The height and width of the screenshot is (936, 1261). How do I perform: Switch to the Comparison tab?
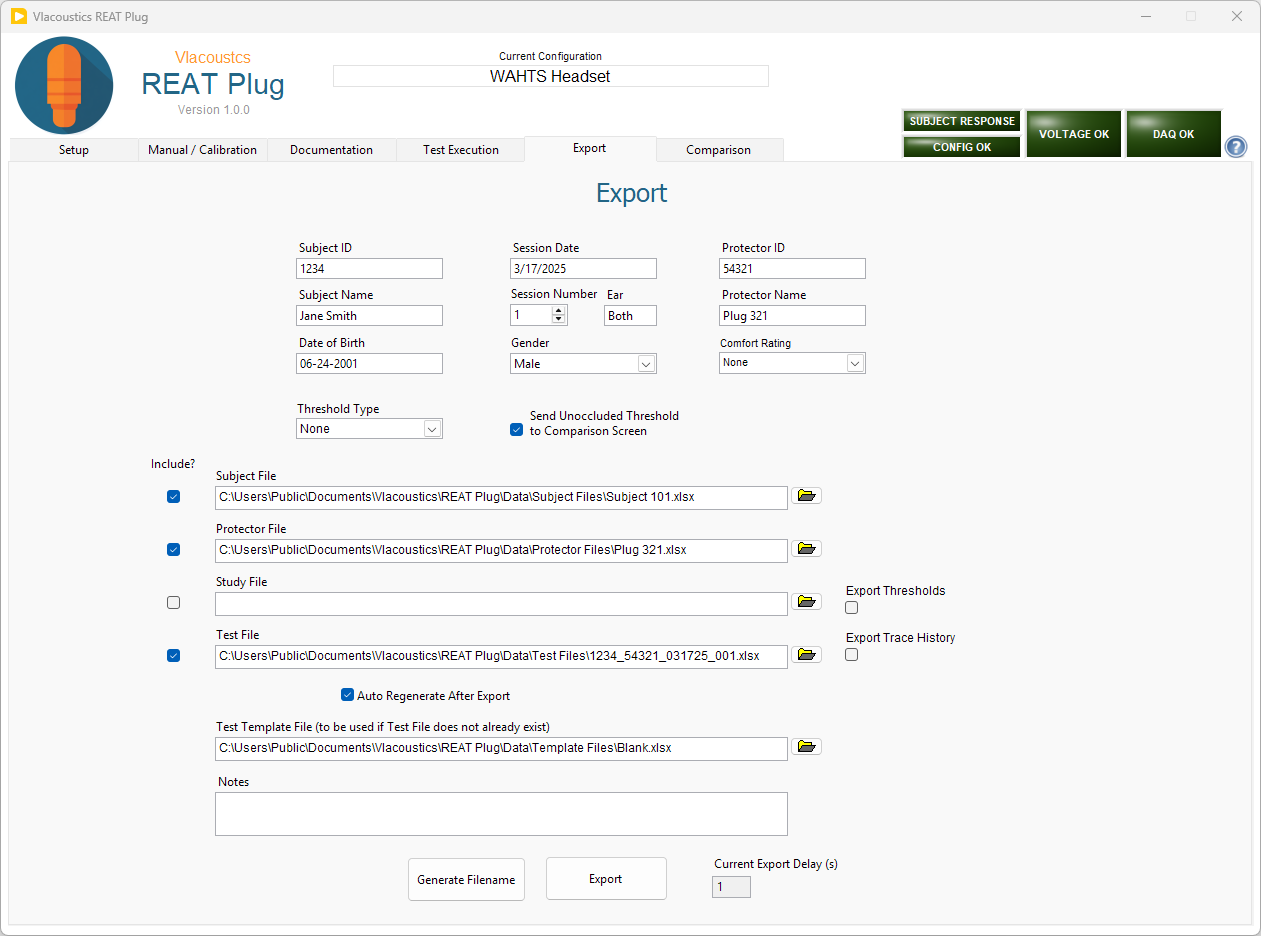point(718,150)
